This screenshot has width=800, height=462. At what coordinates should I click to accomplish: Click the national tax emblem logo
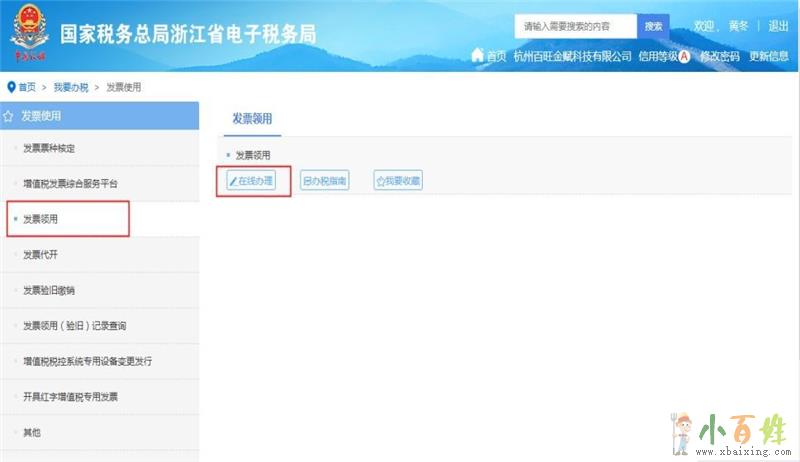pos(30,35)
